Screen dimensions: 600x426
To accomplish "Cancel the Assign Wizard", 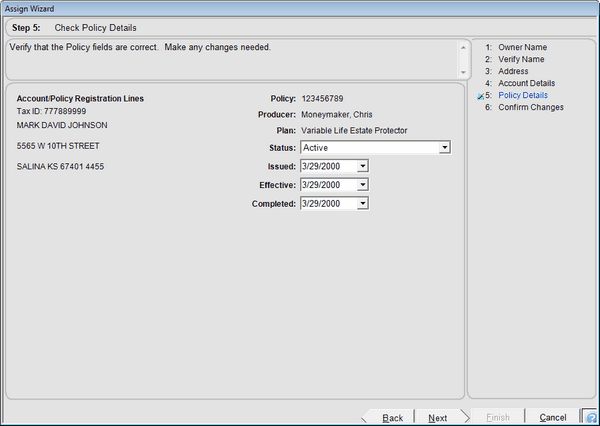I will [553, 418].
